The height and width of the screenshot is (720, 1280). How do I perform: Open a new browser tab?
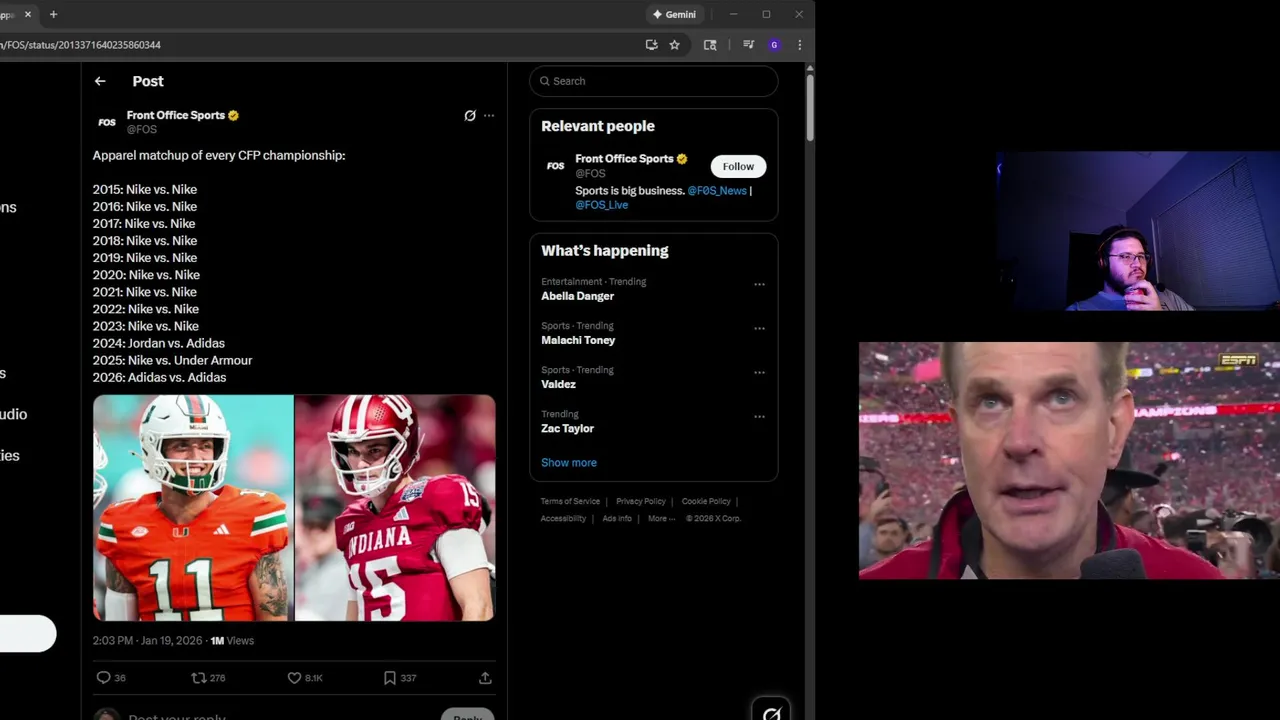pos(53,15)
